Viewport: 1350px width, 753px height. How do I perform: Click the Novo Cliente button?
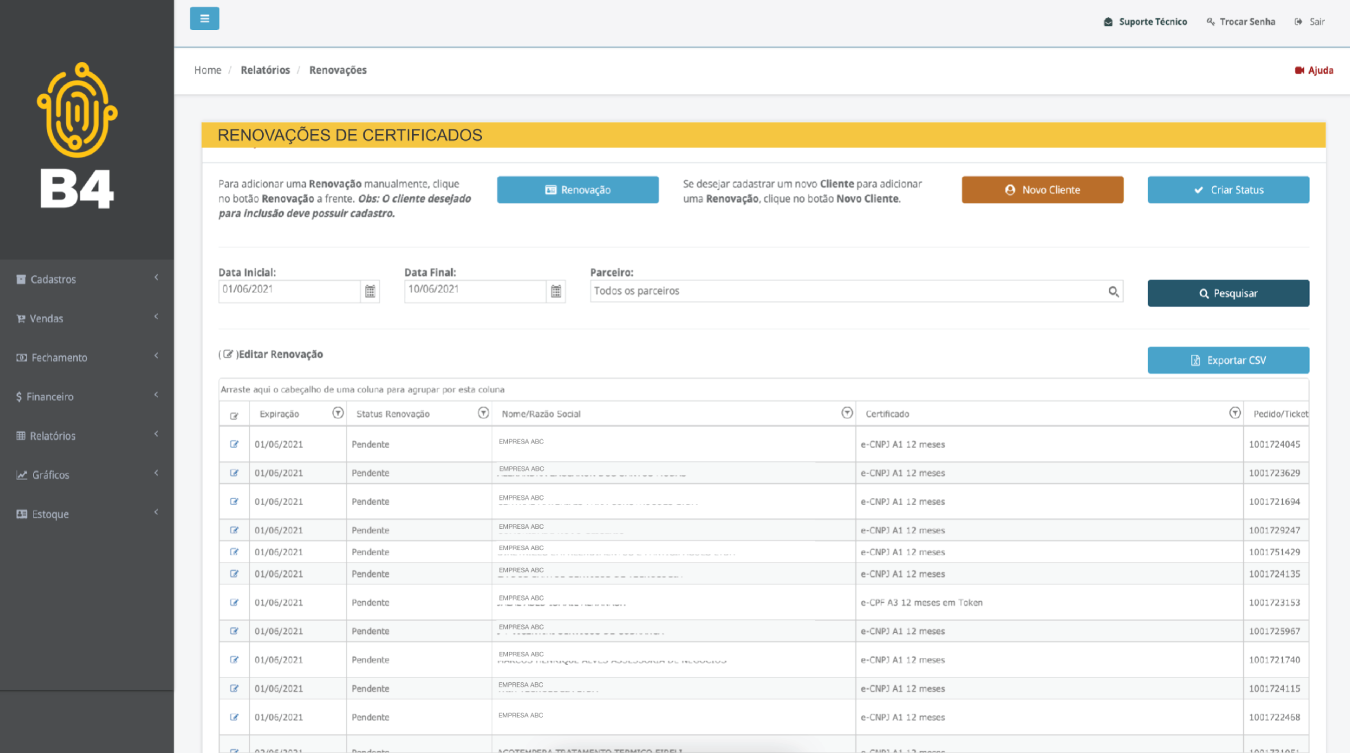pos(1043,190)
